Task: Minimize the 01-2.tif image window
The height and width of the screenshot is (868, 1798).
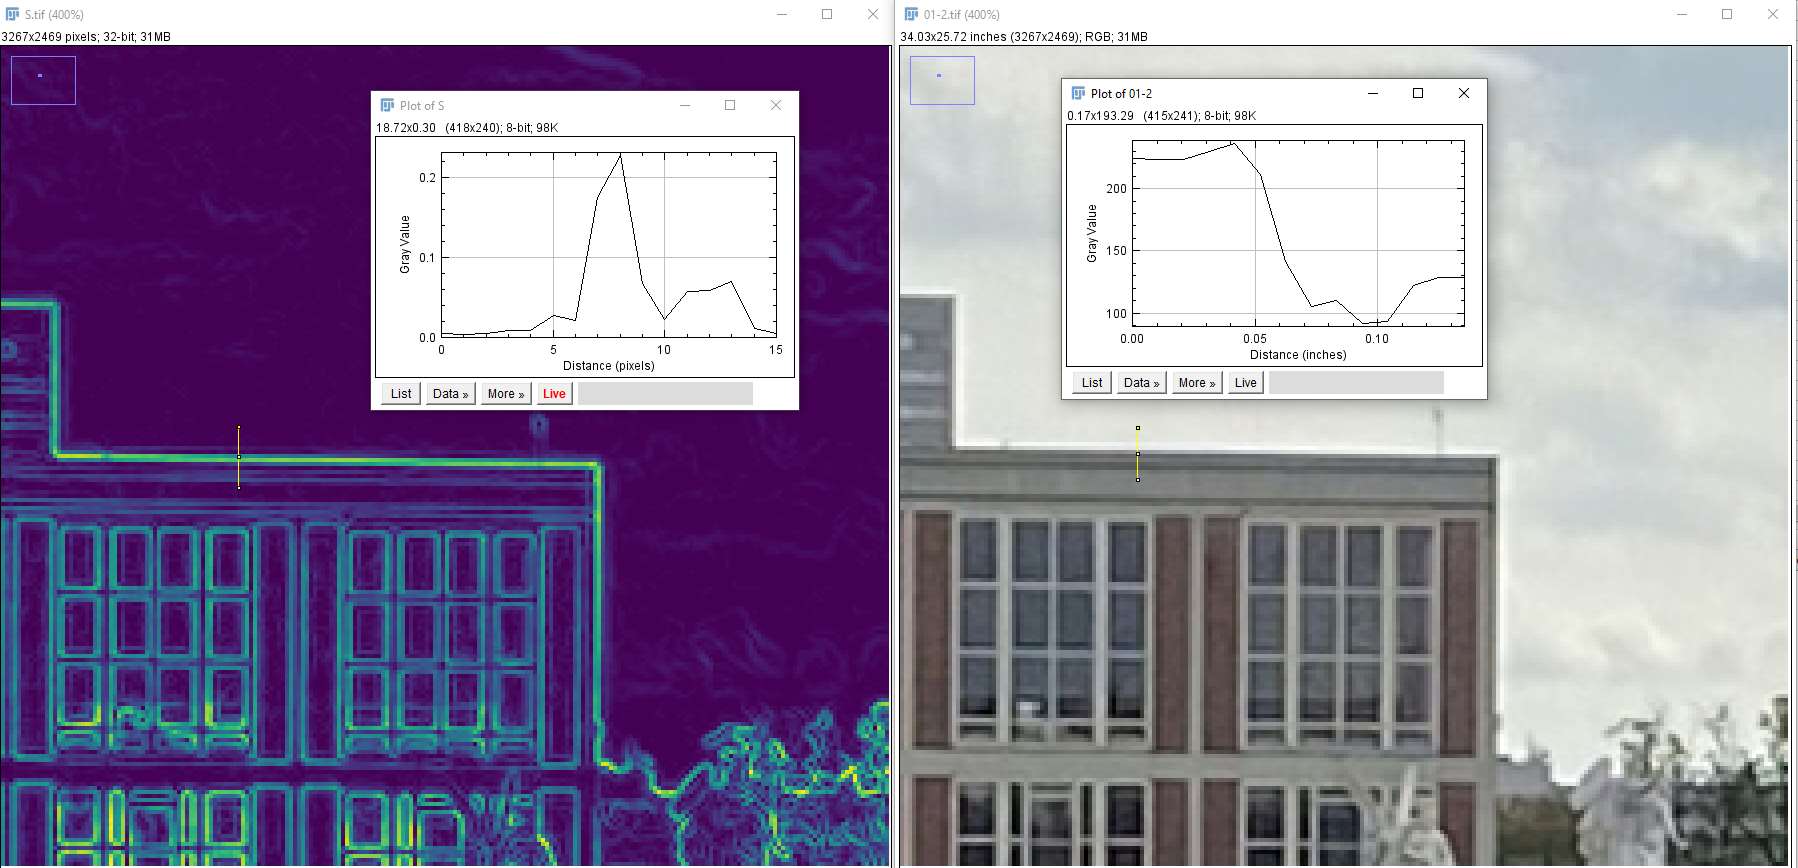Action: pos(1682,14)
